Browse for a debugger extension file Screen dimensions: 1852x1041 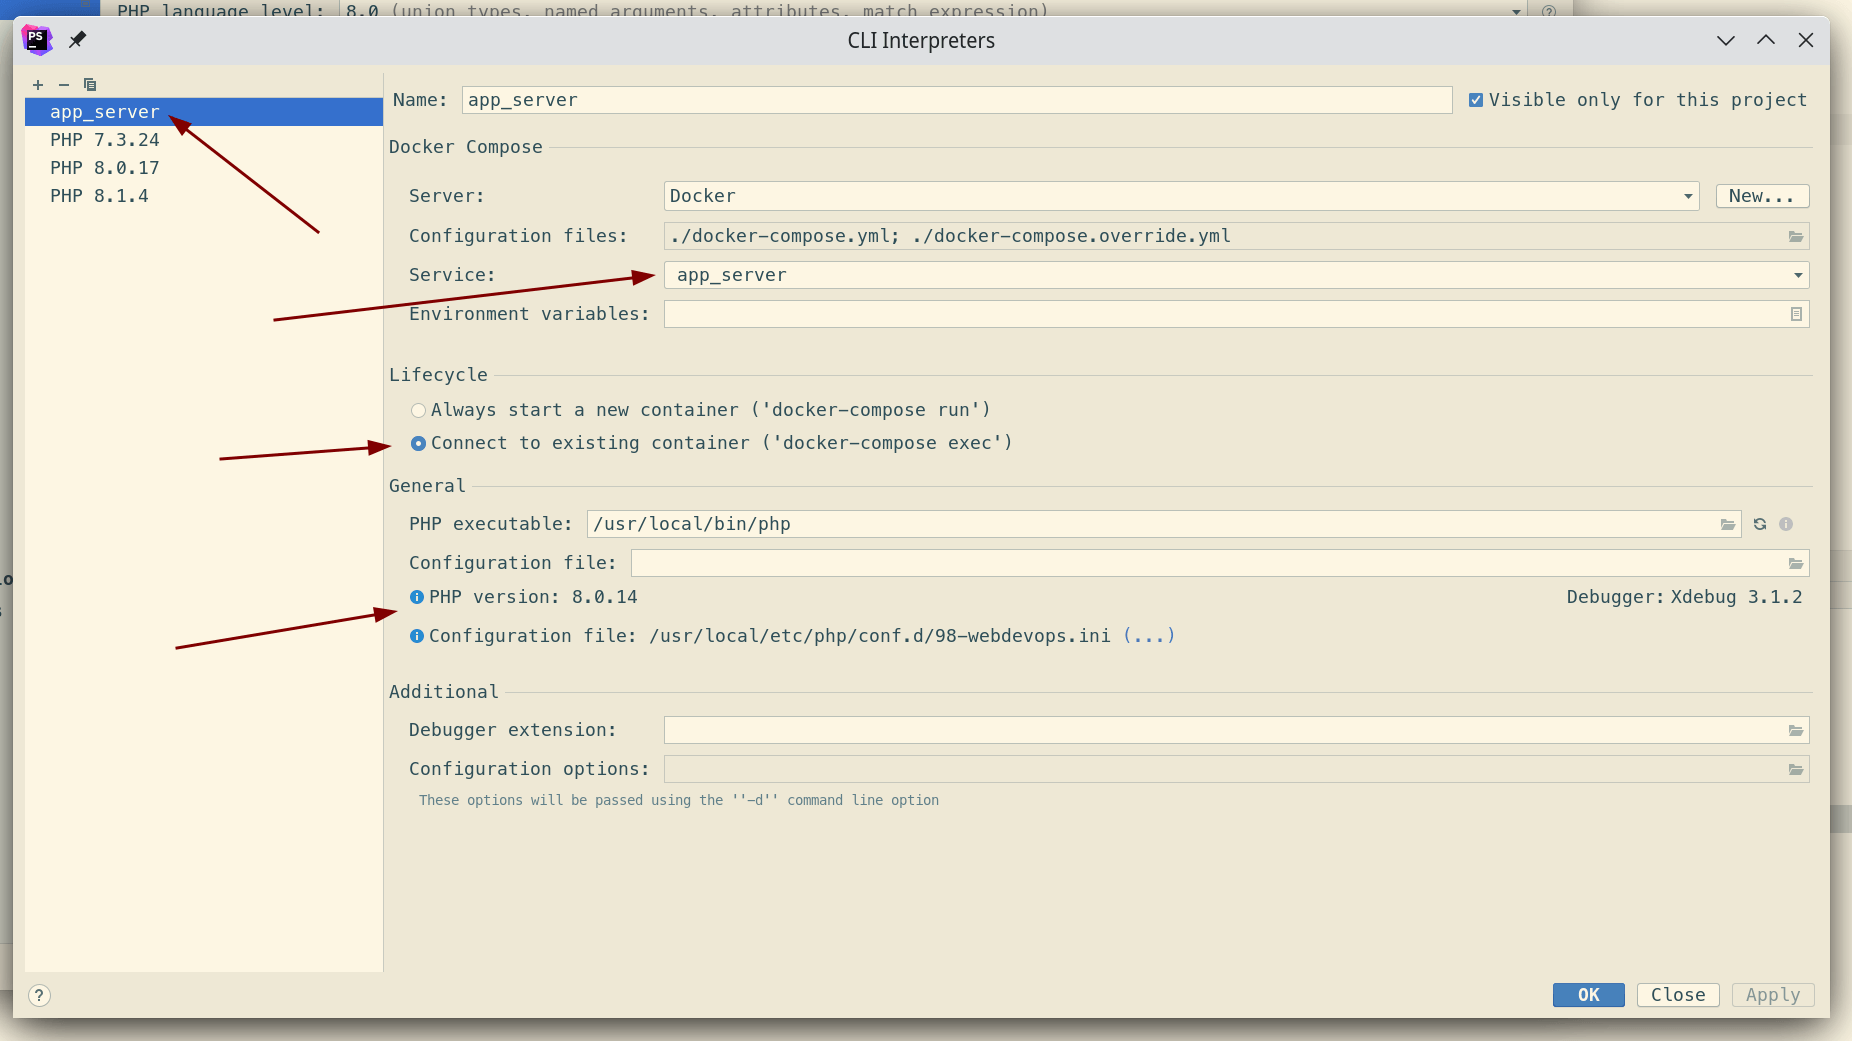point(1794,730)
